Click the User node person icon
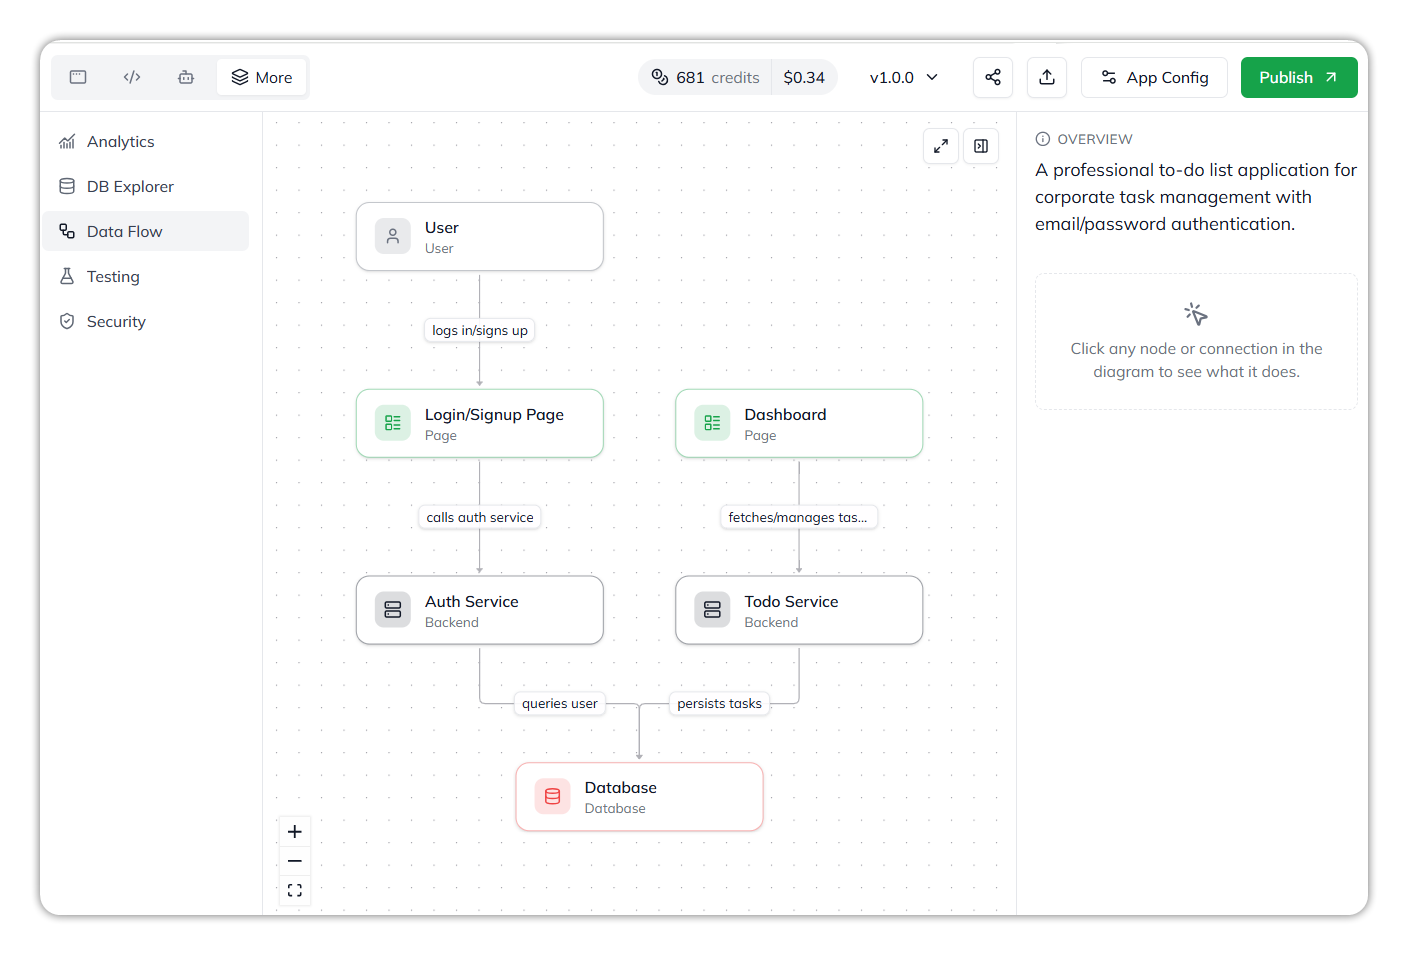This screenshot has width=1408, height=955. (393, 237)
